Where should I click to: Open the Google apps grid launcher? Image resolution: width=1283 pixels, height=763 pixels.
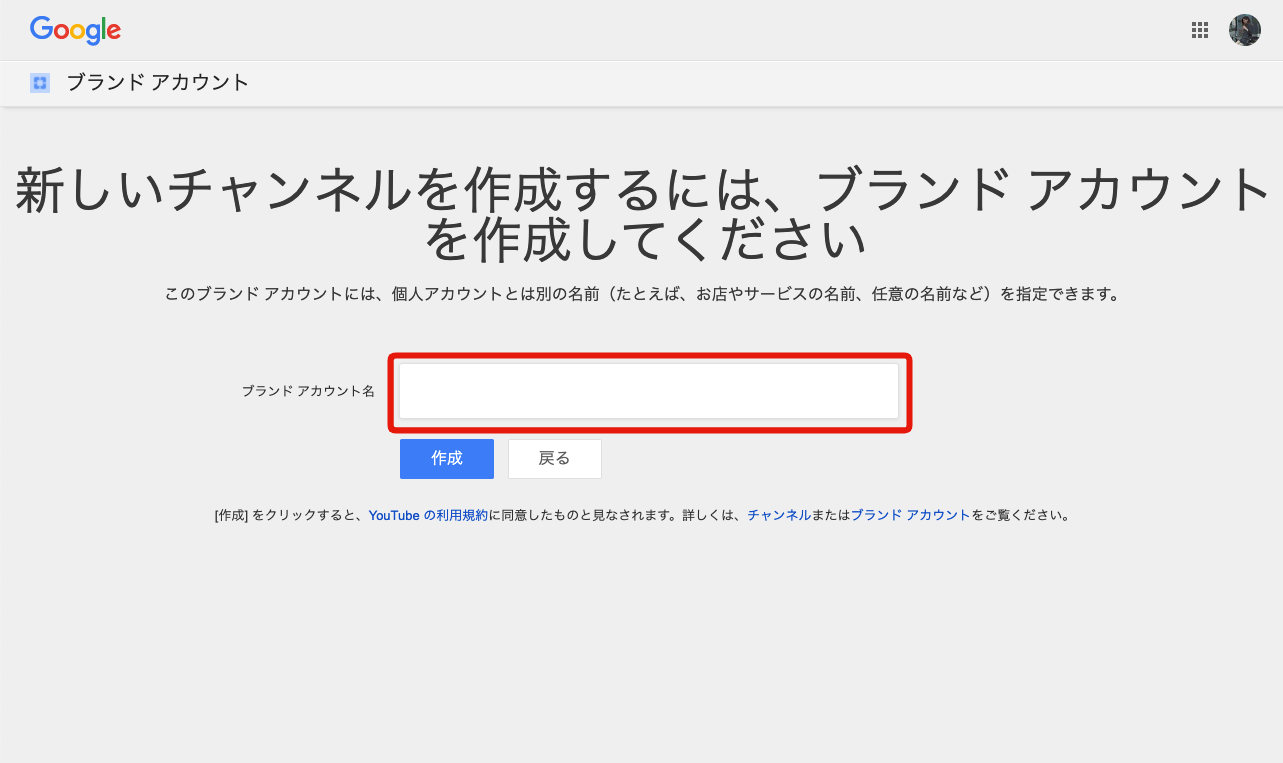pyautogui.click(x=1200, y=30)
